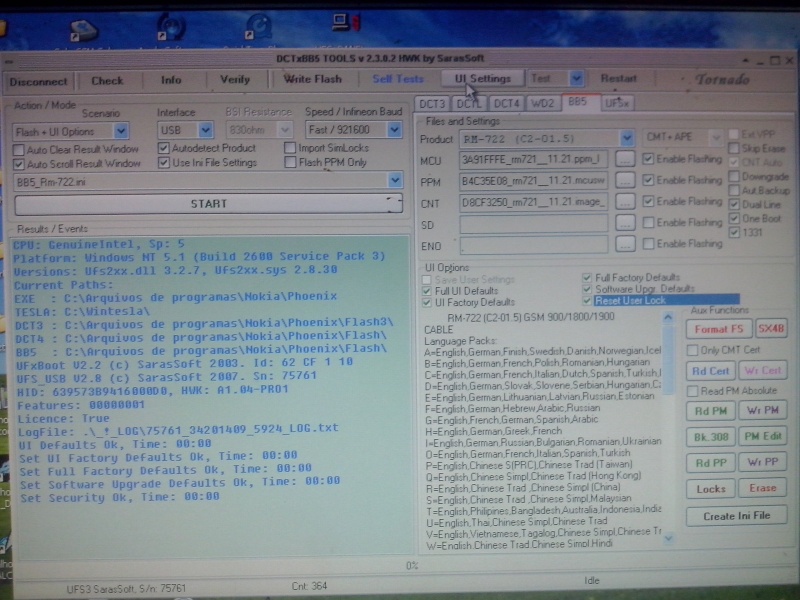
Task: Toggle Reset User Lock checkbox
Action: pyautogui.click(x=587, y=301)
